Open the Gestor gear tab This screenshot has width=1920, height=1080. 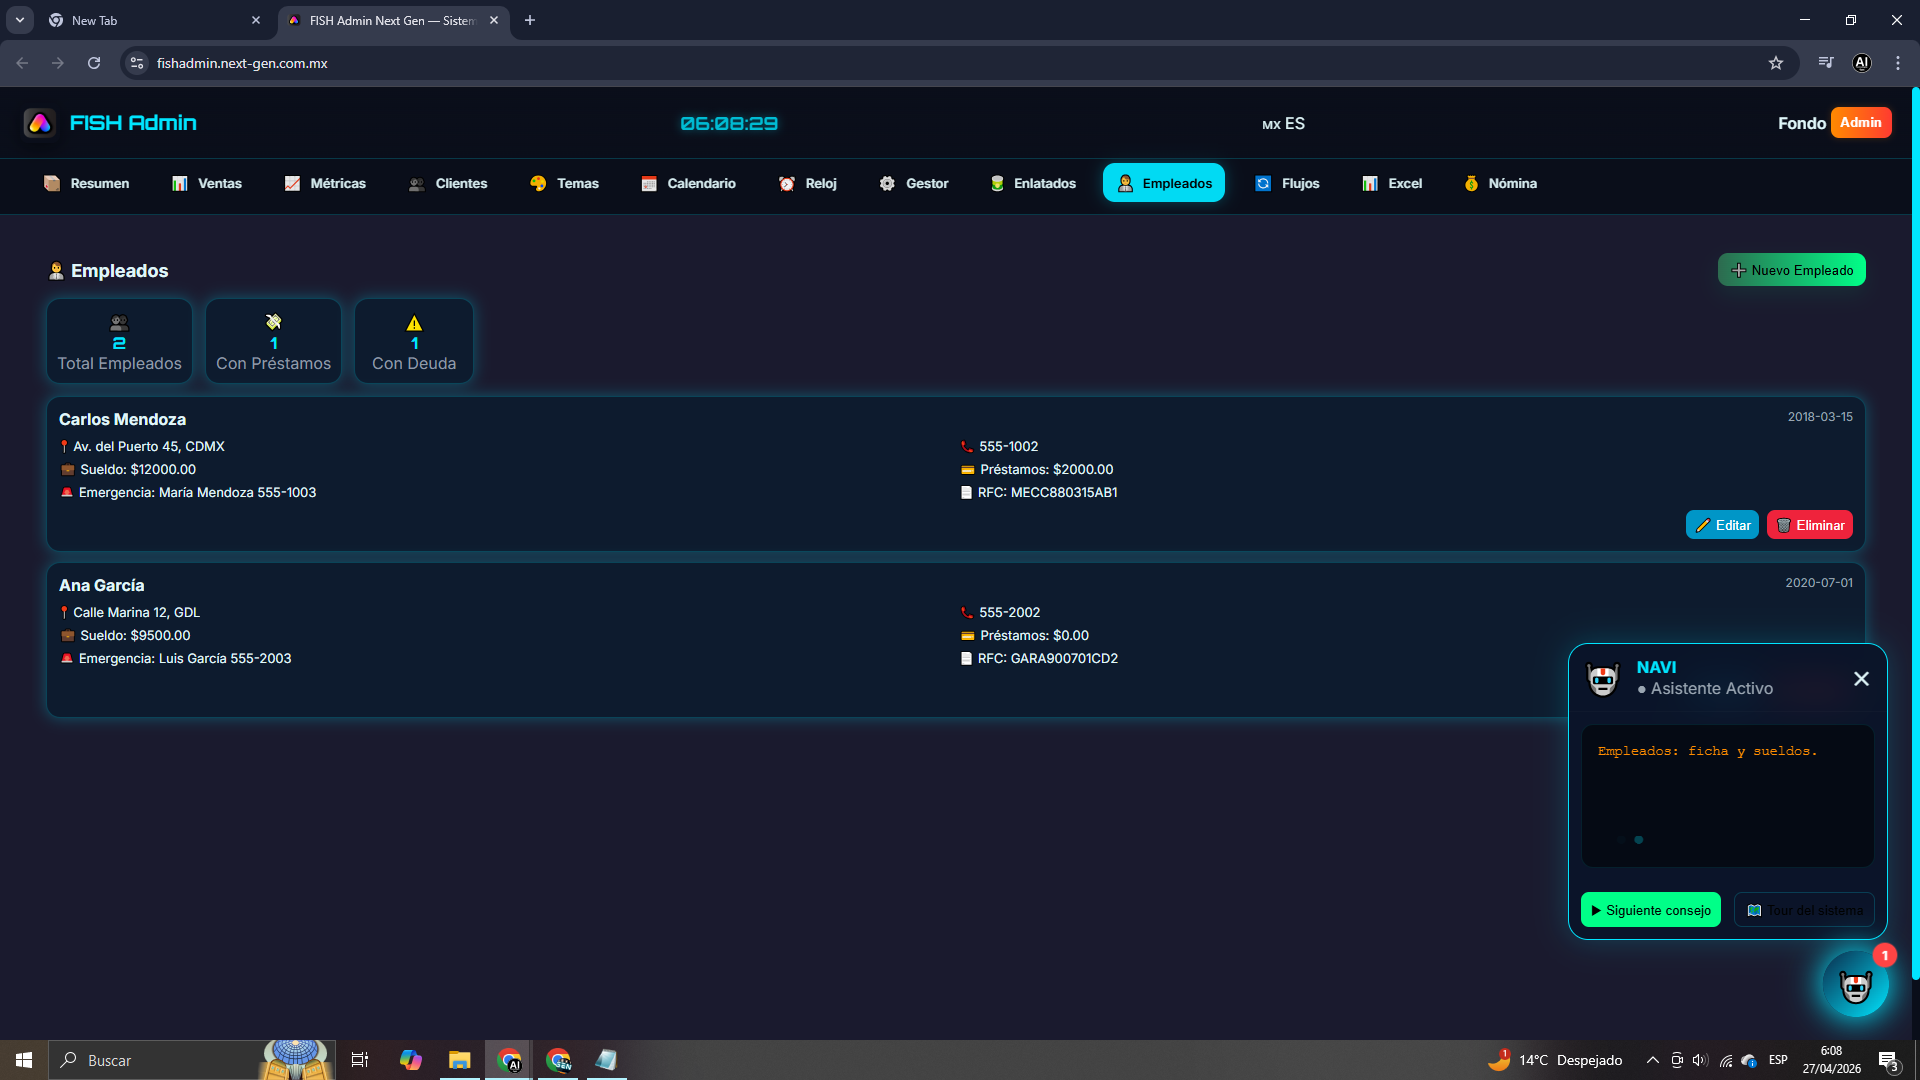(914, 183)
